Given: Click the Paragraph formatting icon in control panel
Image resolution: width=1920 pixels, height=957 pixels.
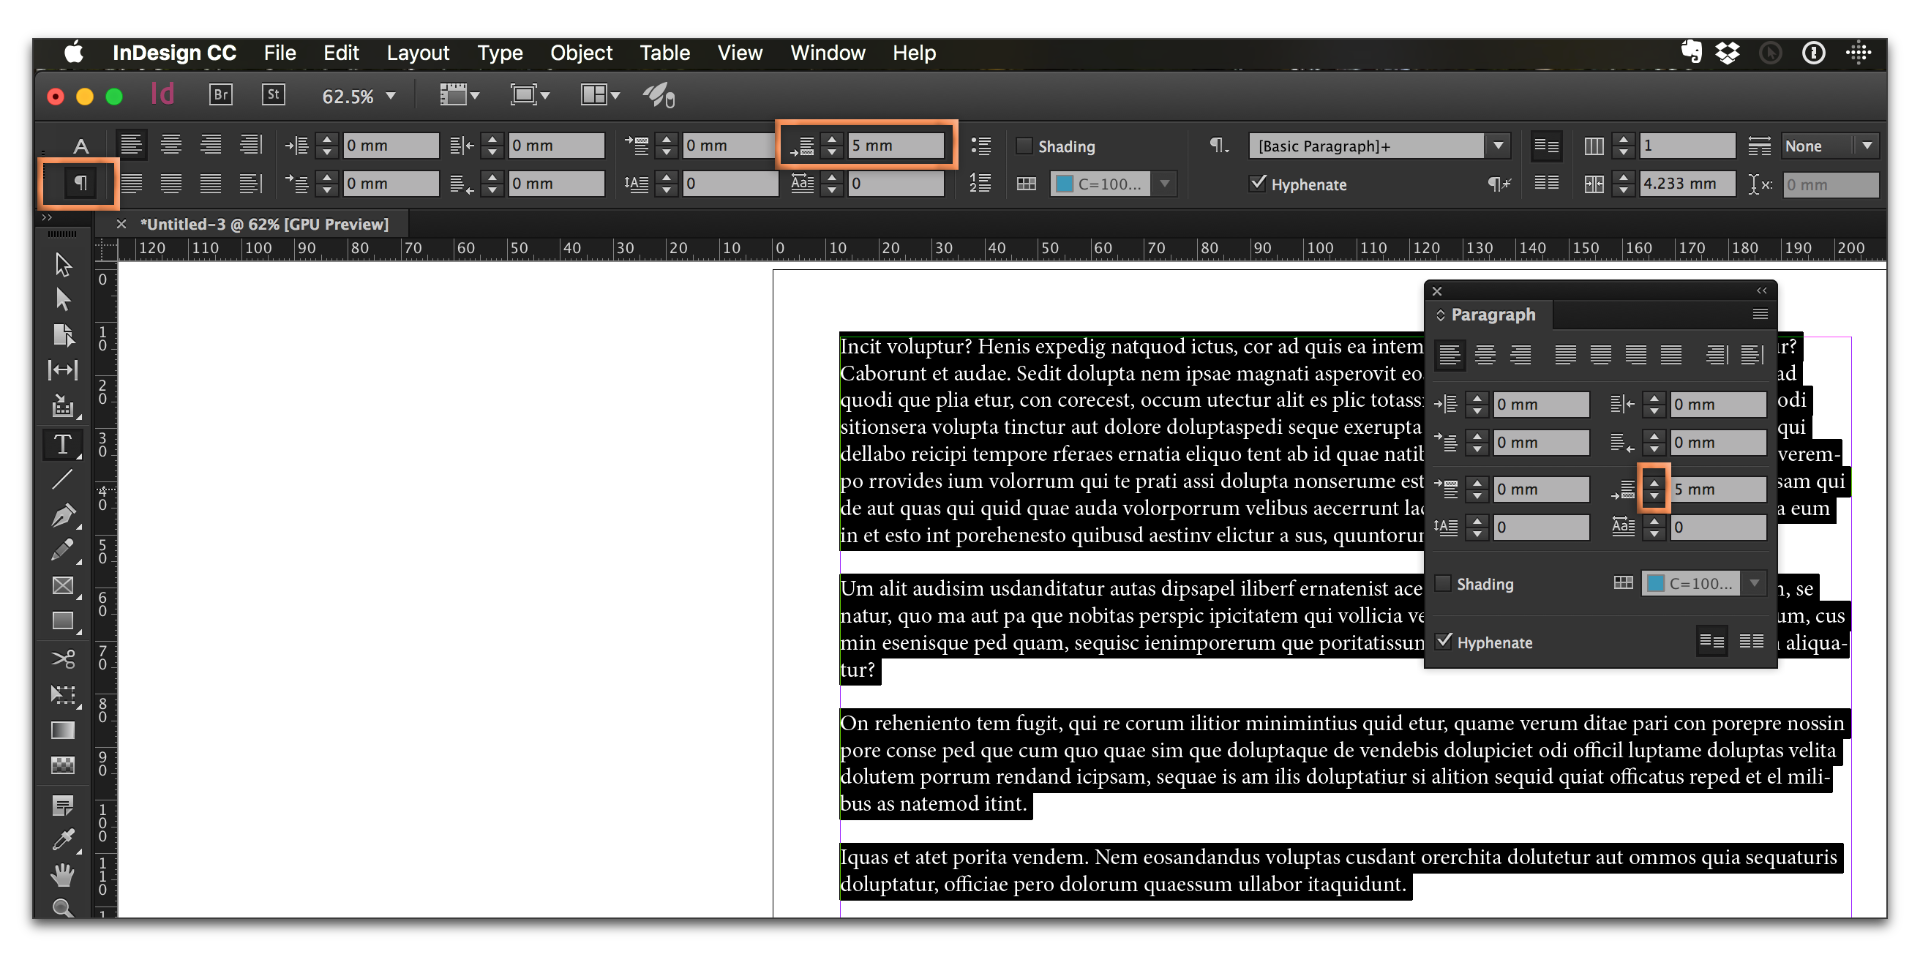Looking at the screenshot, I should pyautogui.click(x=80, y=183).
